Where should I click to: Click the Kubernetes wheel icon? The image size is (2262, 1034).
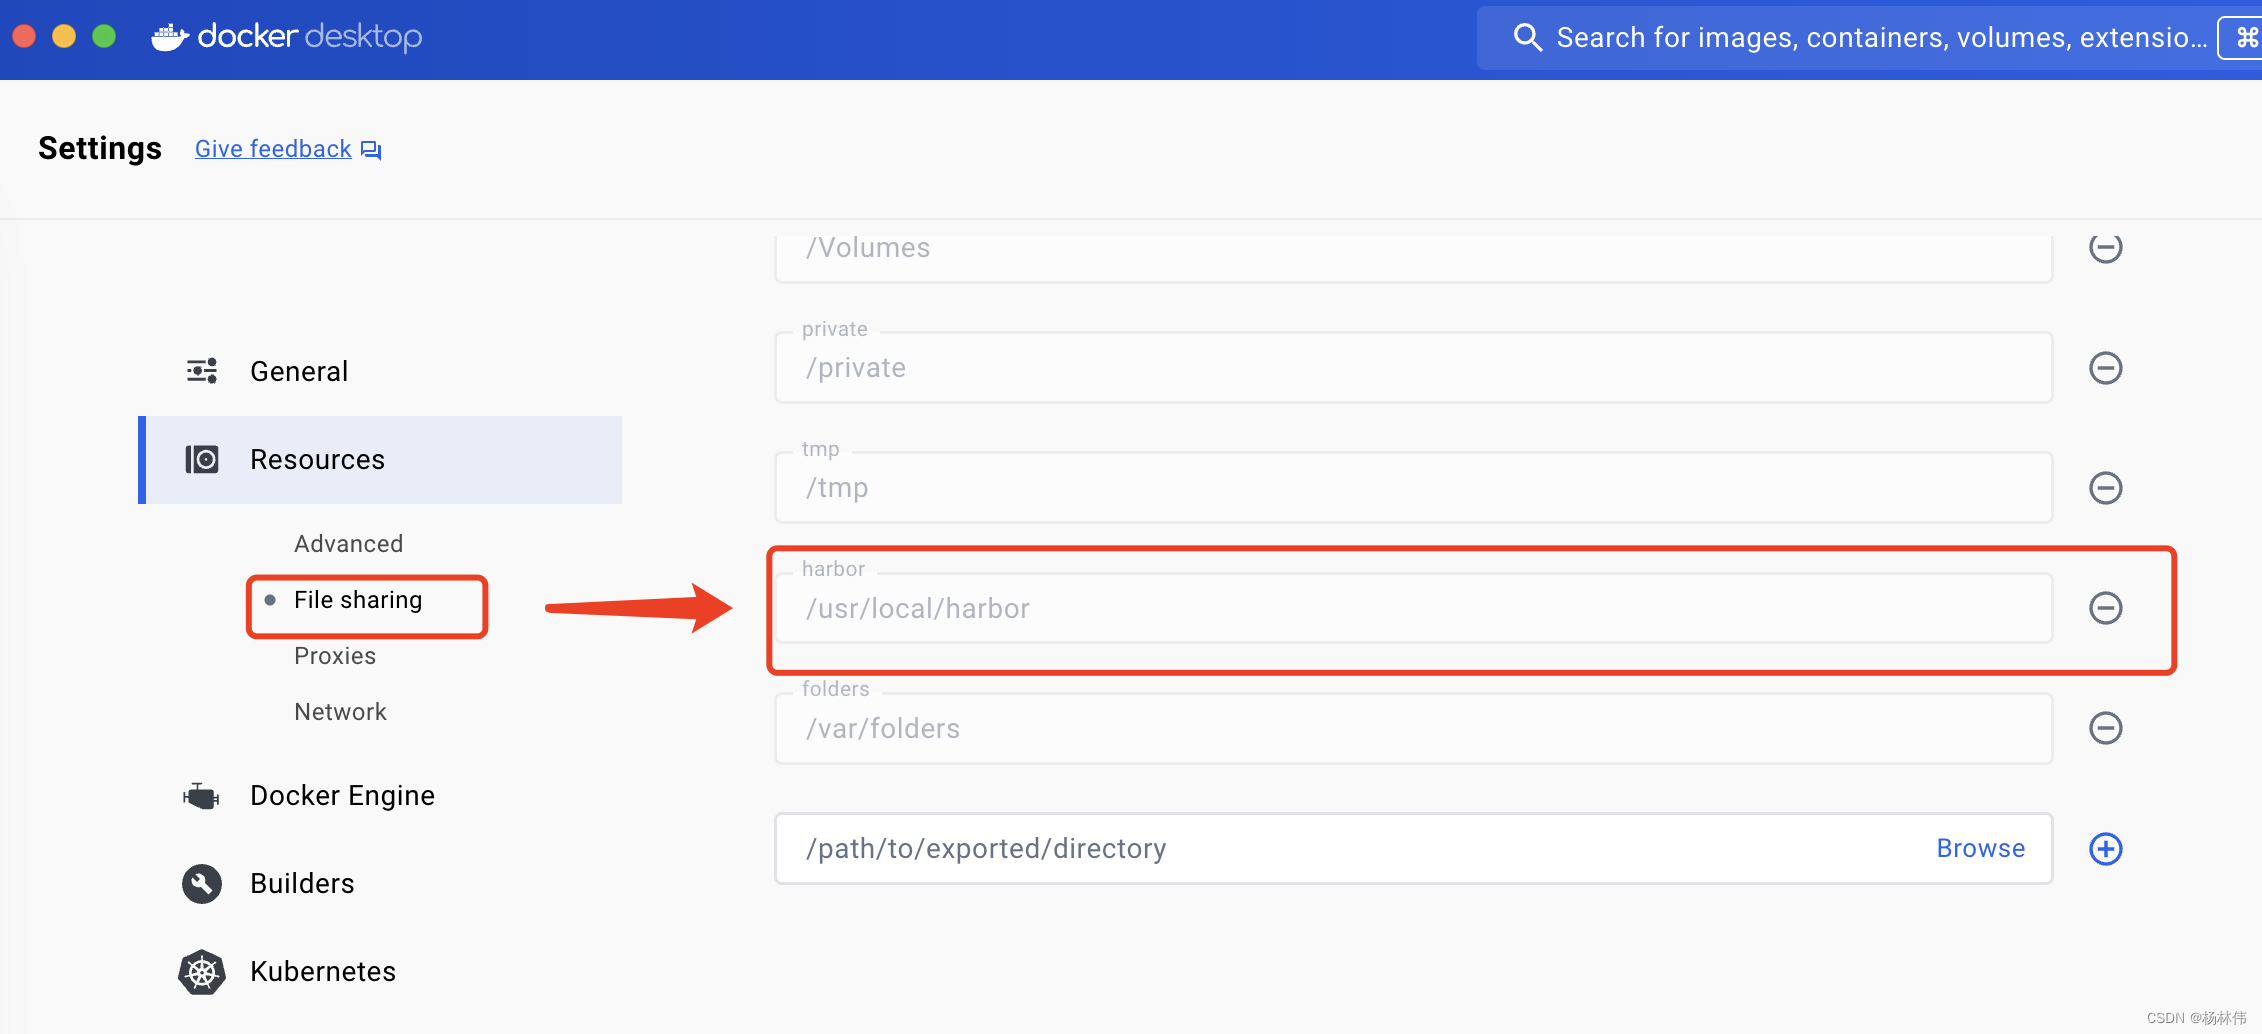point(202,972)
